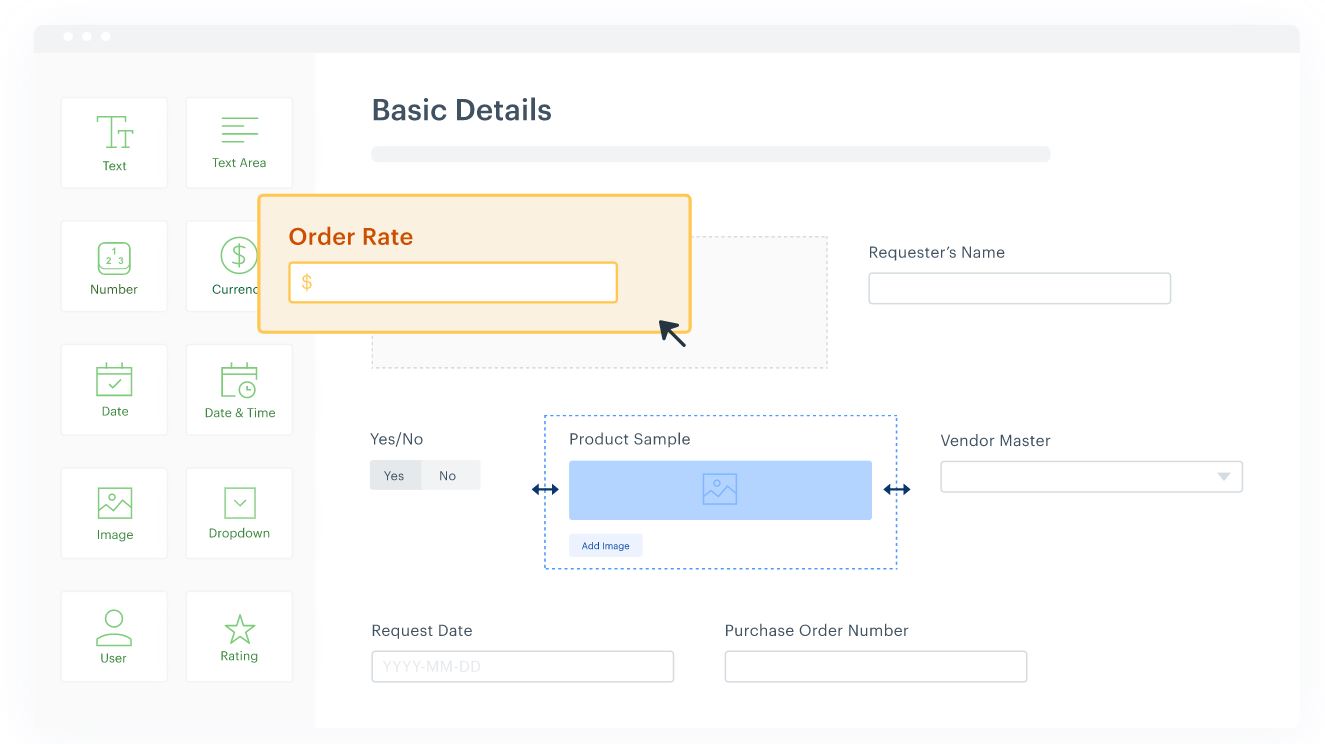Focus the Order Rate dollar input

[x=453, y=283]
